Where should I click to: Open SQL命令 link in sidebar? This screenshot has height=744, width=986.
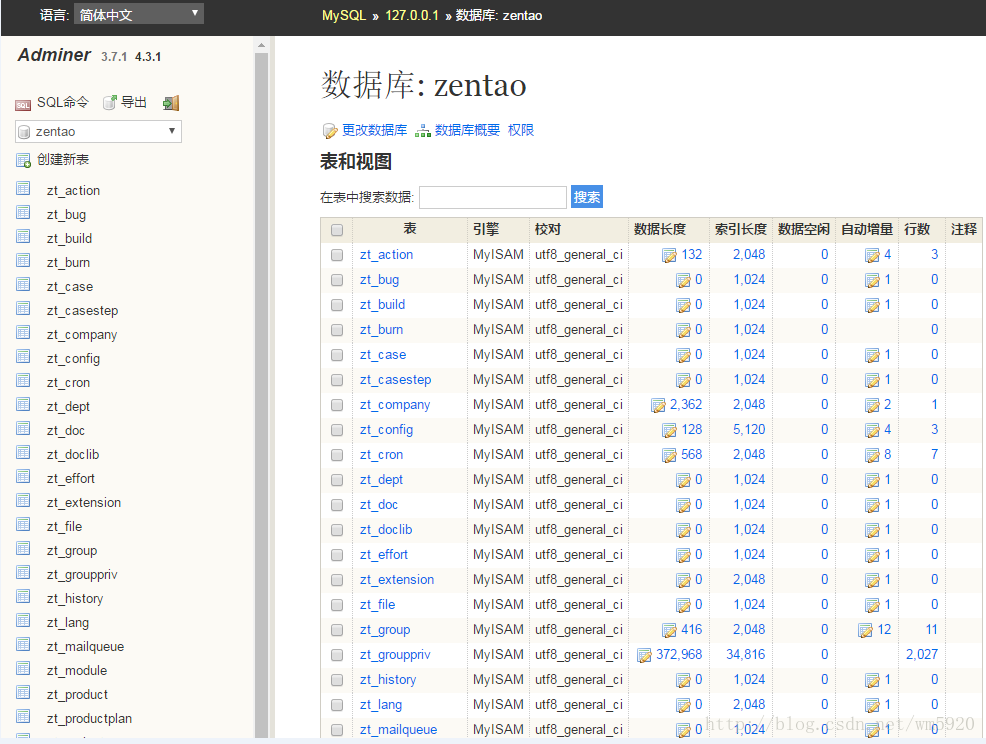pos(63,103)
